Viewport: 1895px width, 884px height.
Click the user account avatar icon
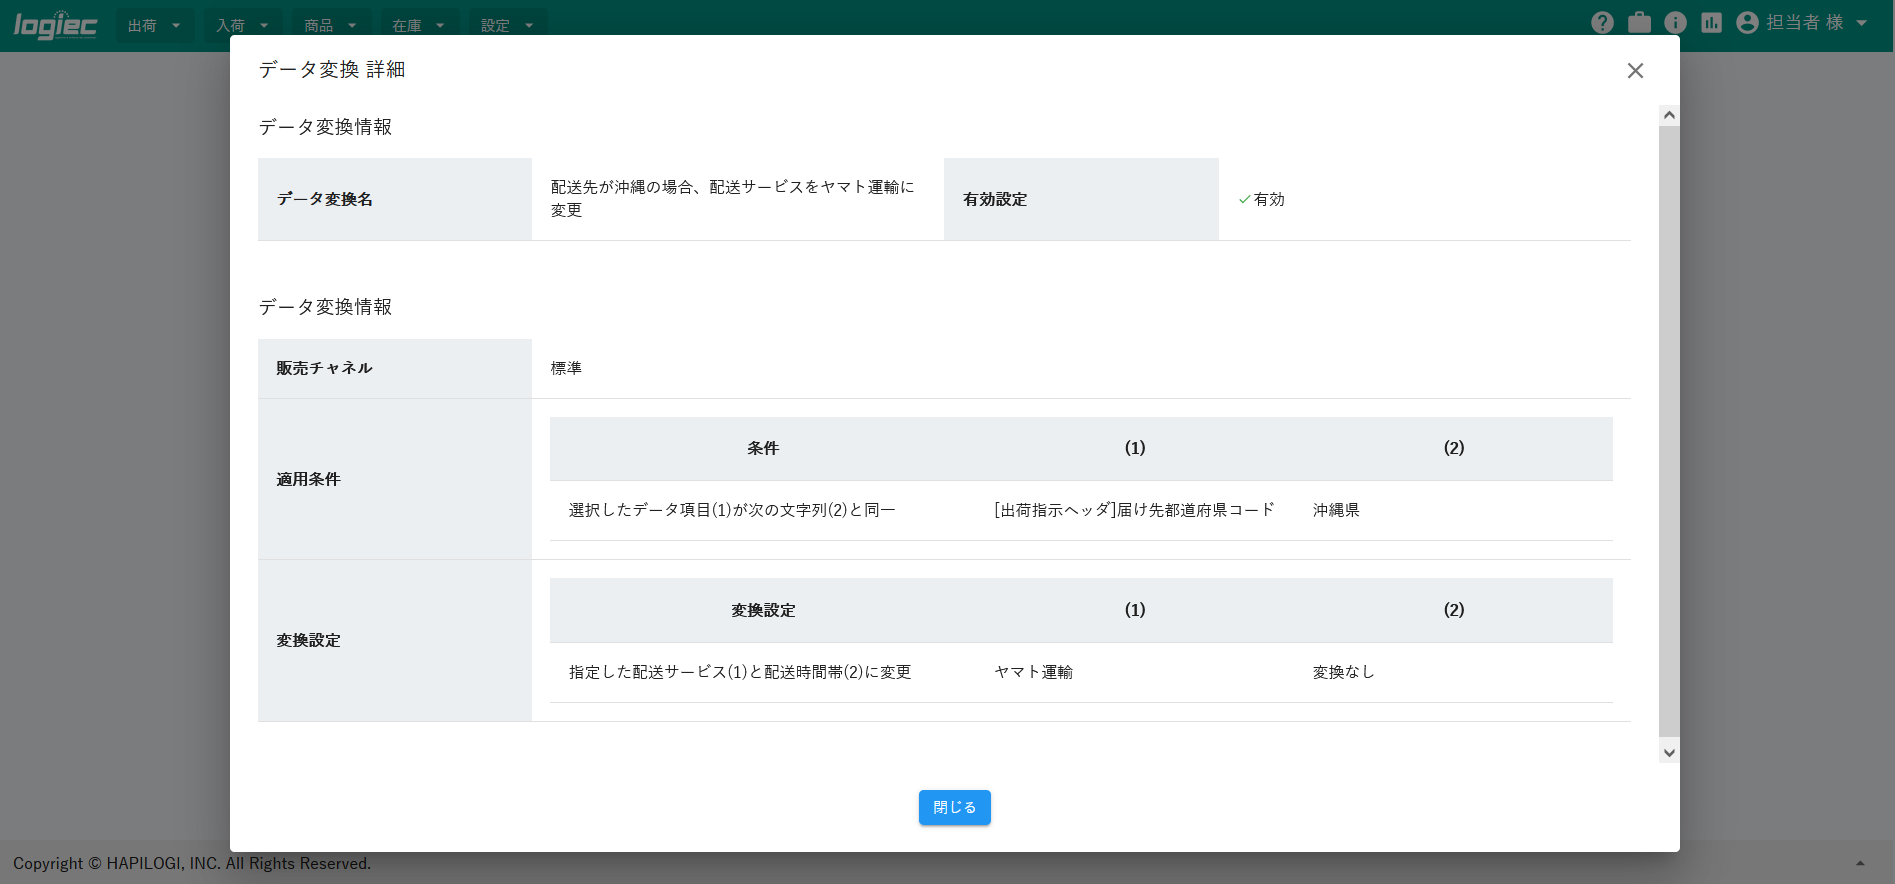[1747, 23]
